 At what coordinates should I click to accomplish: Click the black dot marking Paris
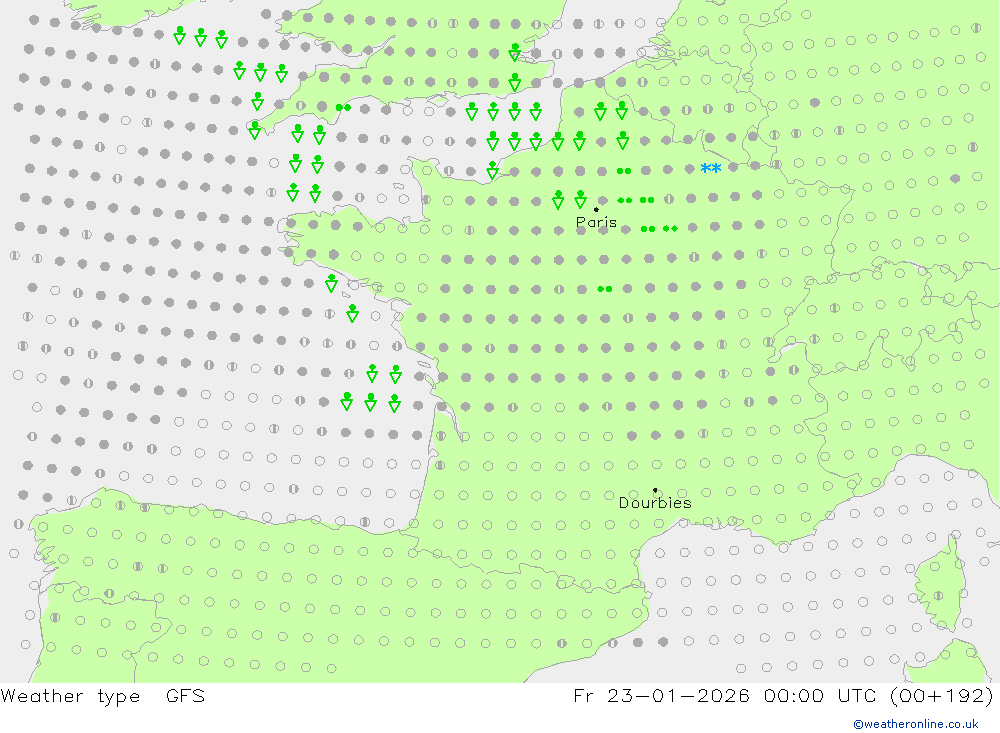[x=596, y=209]
